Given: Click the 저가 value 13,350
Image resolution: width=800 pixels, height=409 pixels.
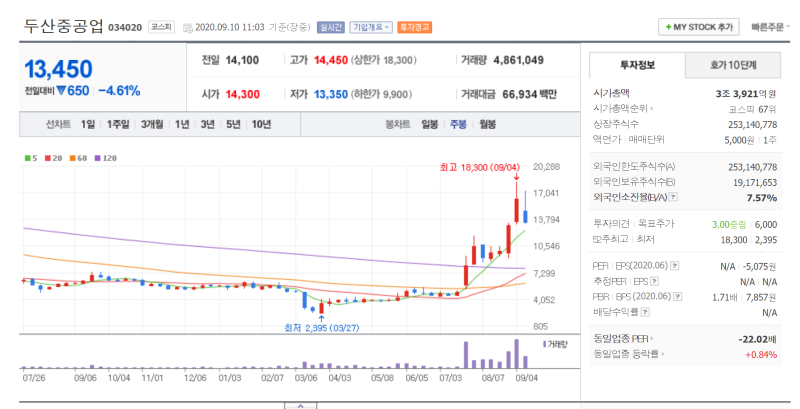Looking at the screenshot, I should click(x=331, y=94).
